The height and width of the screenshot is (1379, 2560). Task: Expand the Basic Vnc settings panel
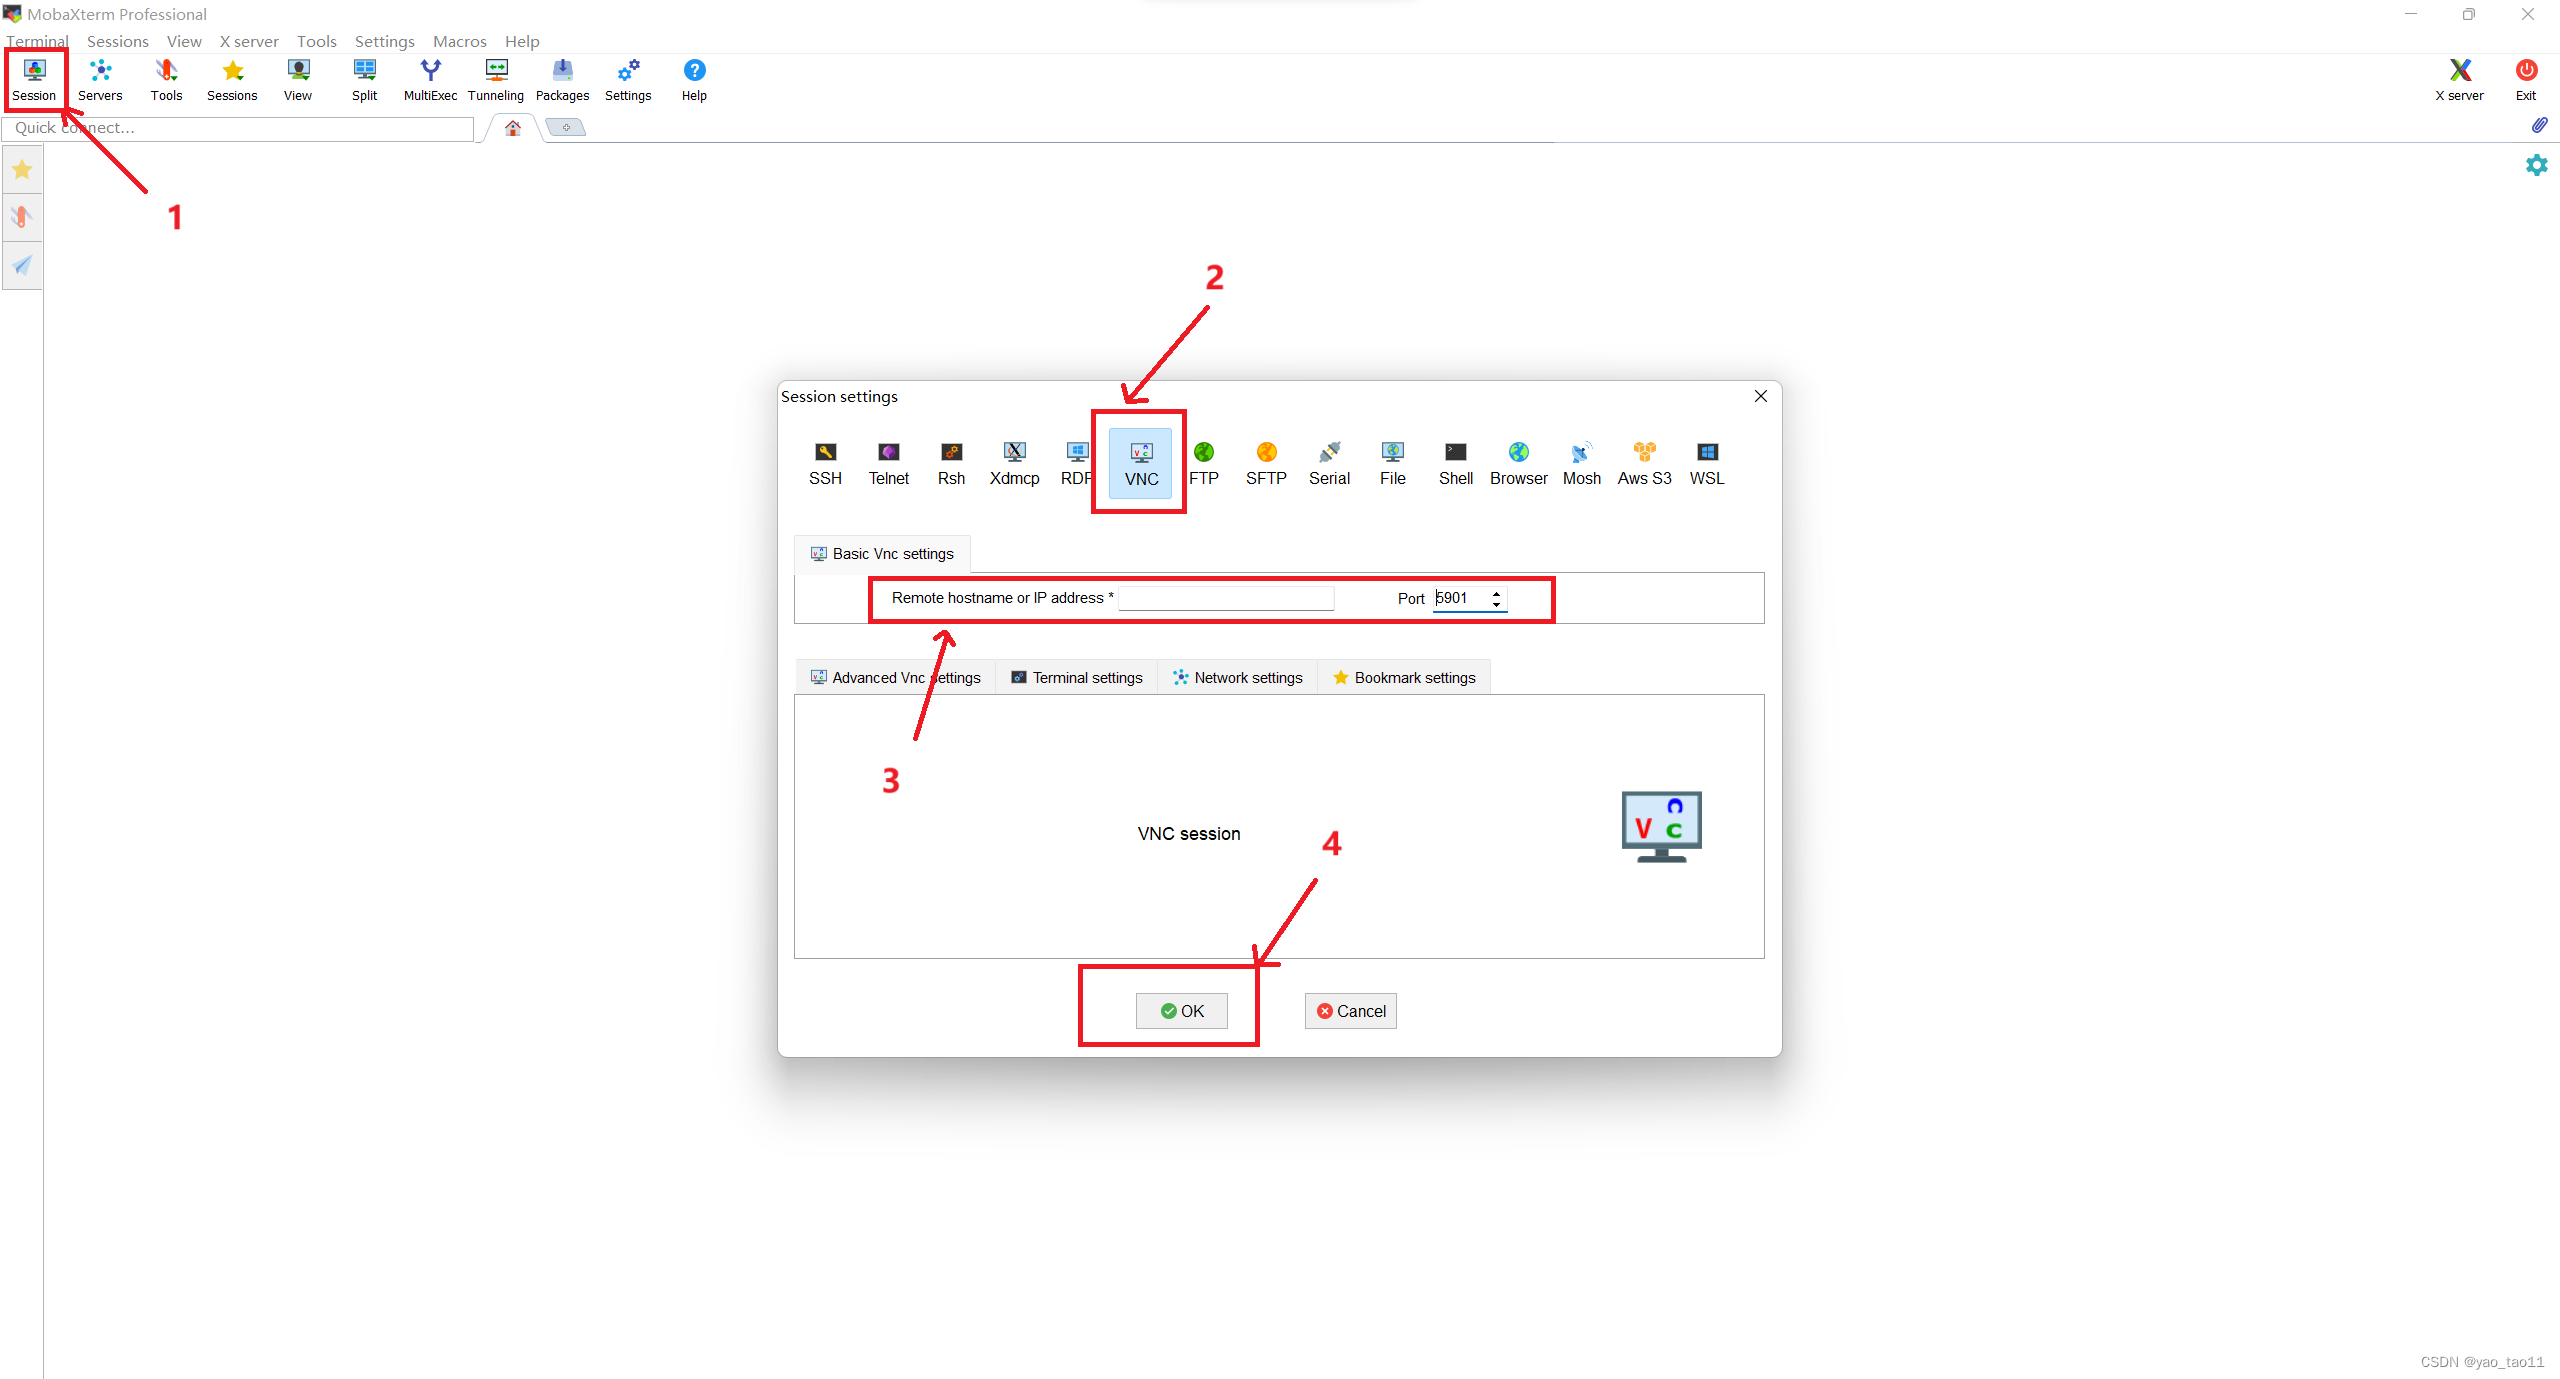(884, 554)
